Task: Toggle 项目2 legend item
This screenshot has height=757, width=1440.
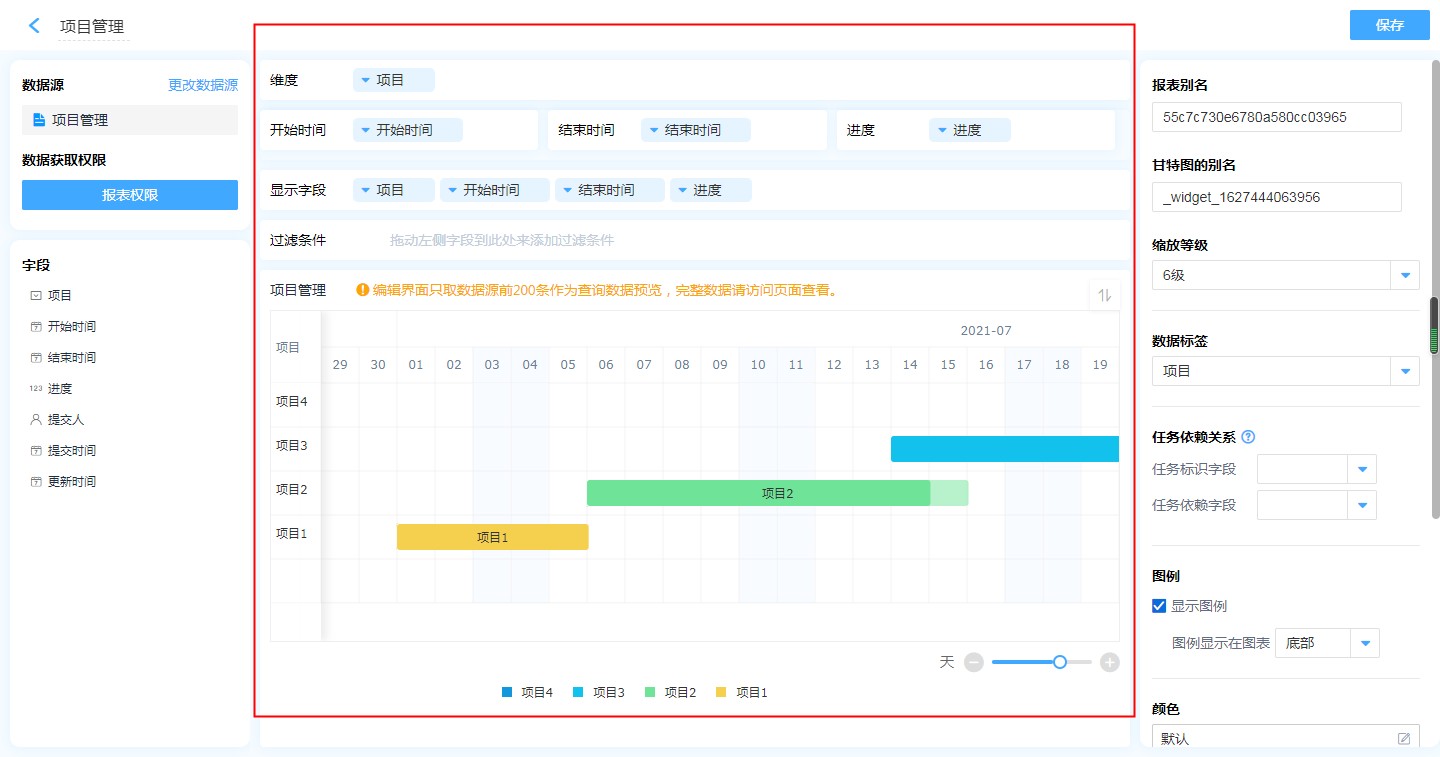Action: (x=671, y=692)
